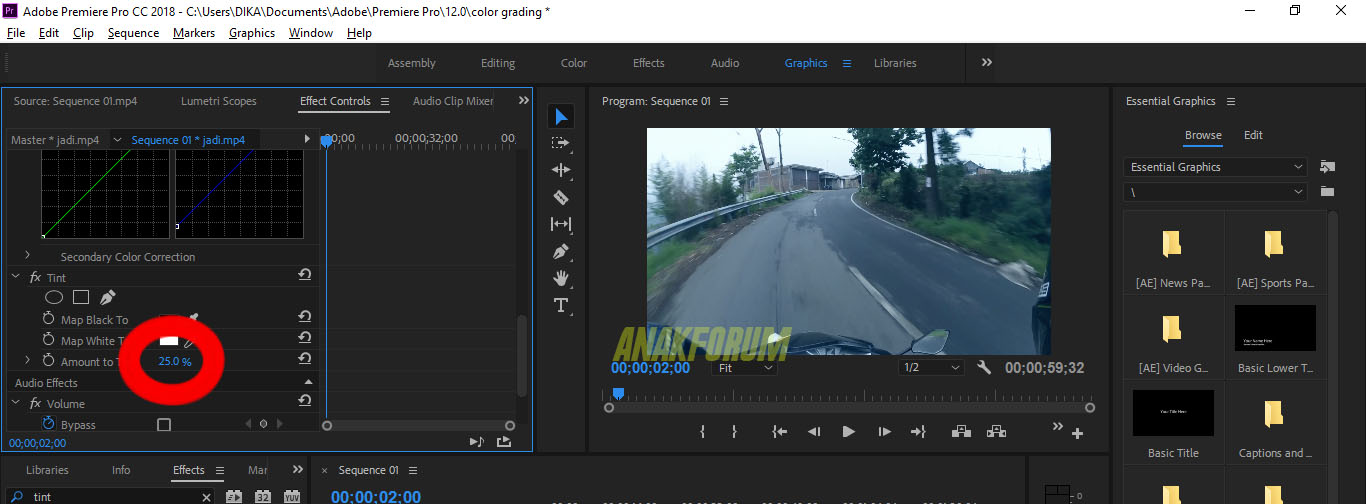Toggle 32-bit Color effects filter
The width and height of the screenshot is (1366, 504).
tap(263, 496)
